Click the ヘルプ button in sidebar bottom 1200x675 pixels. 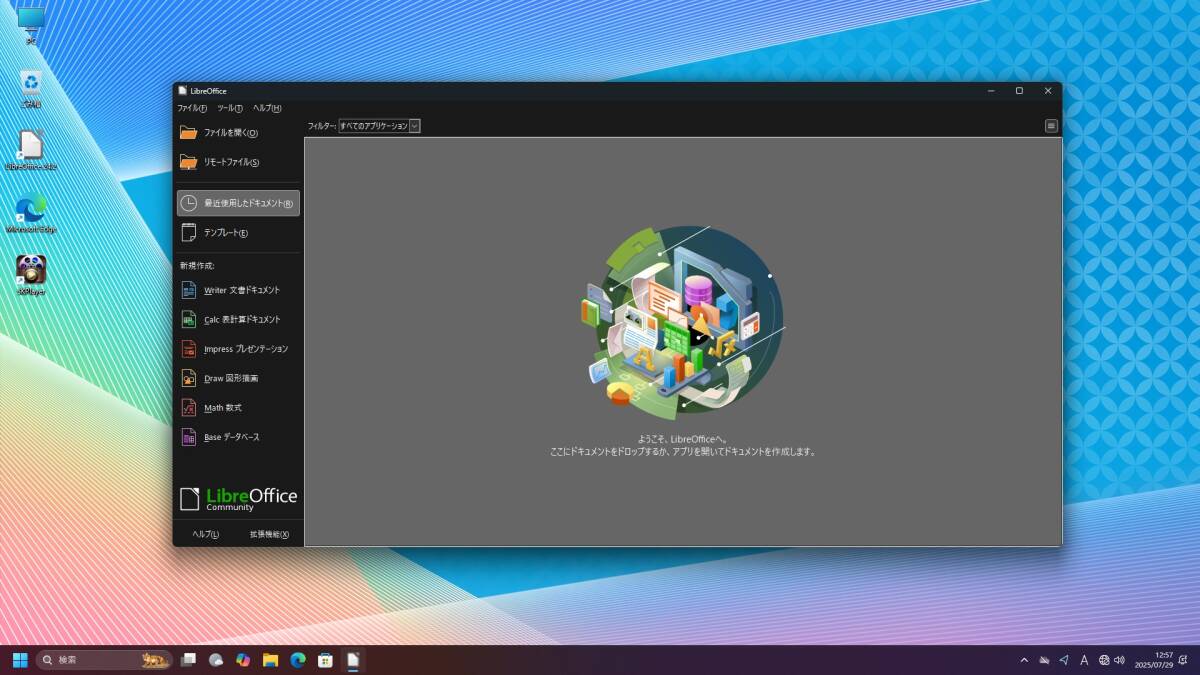[206, 534]
